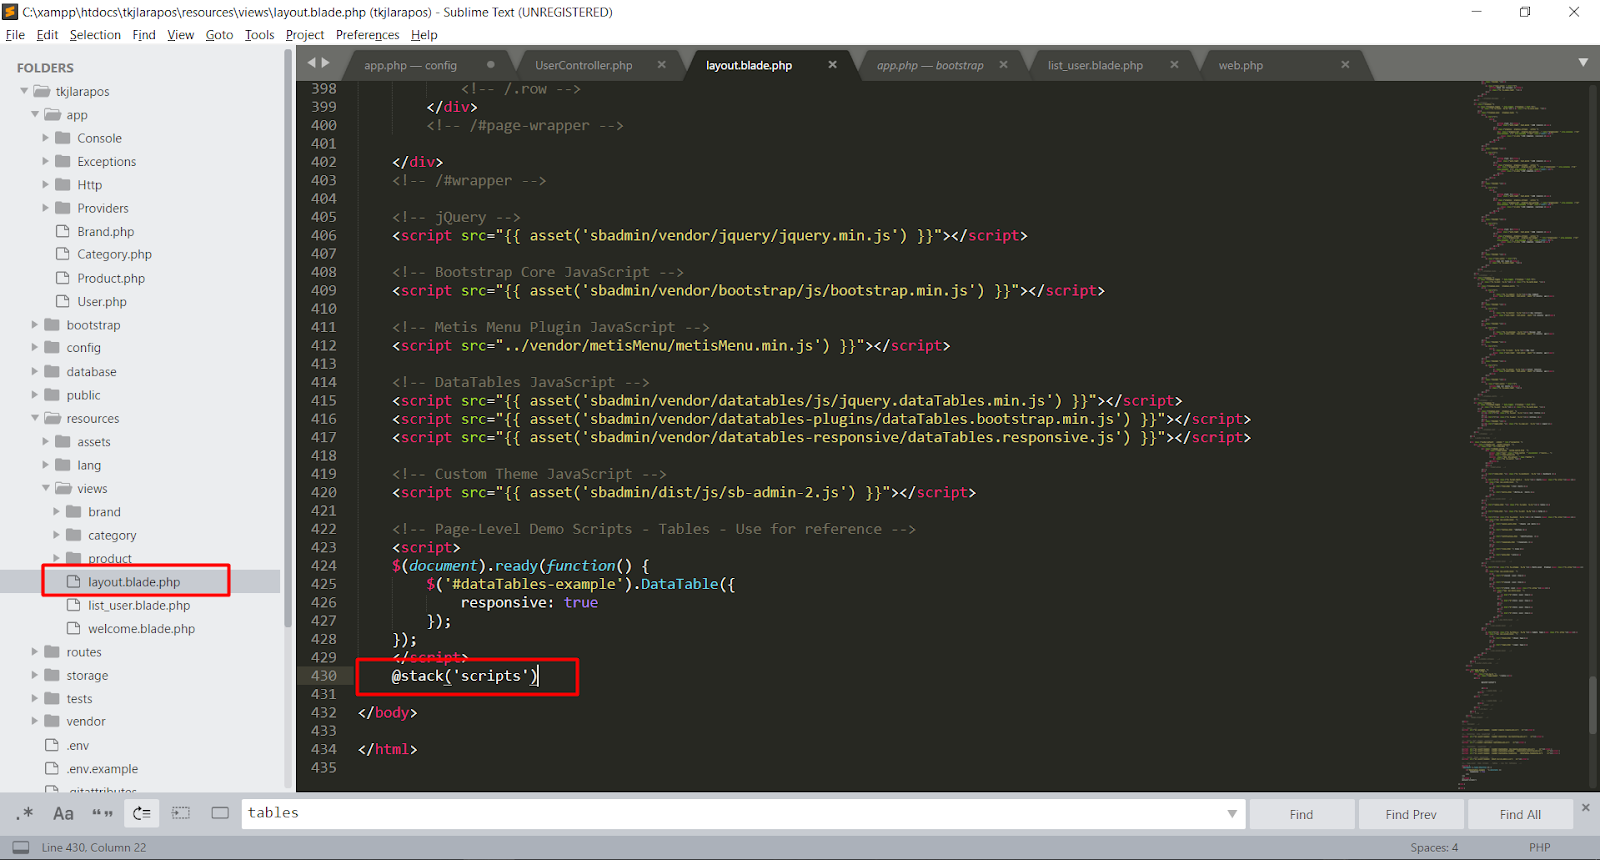
Task: Switch to the app.php — config tab
Action: 410,65
